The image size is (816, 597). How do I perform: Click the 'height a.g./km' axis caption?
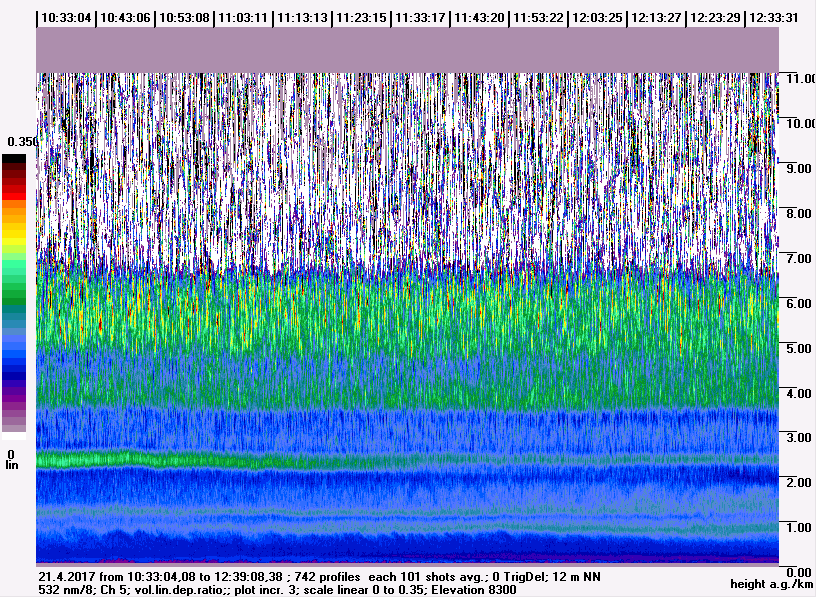[771, 585]
